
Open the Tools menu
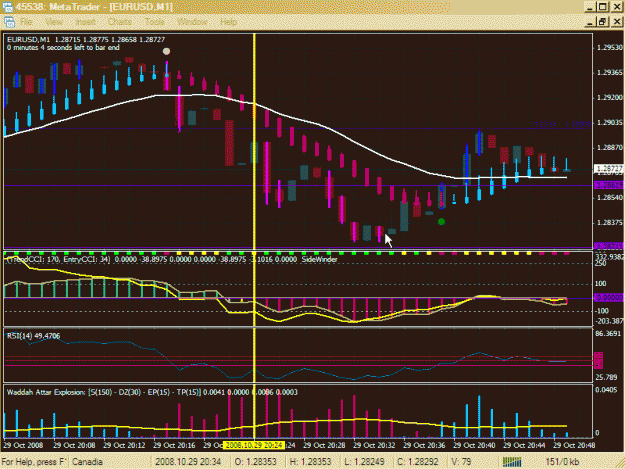point(154,22)
